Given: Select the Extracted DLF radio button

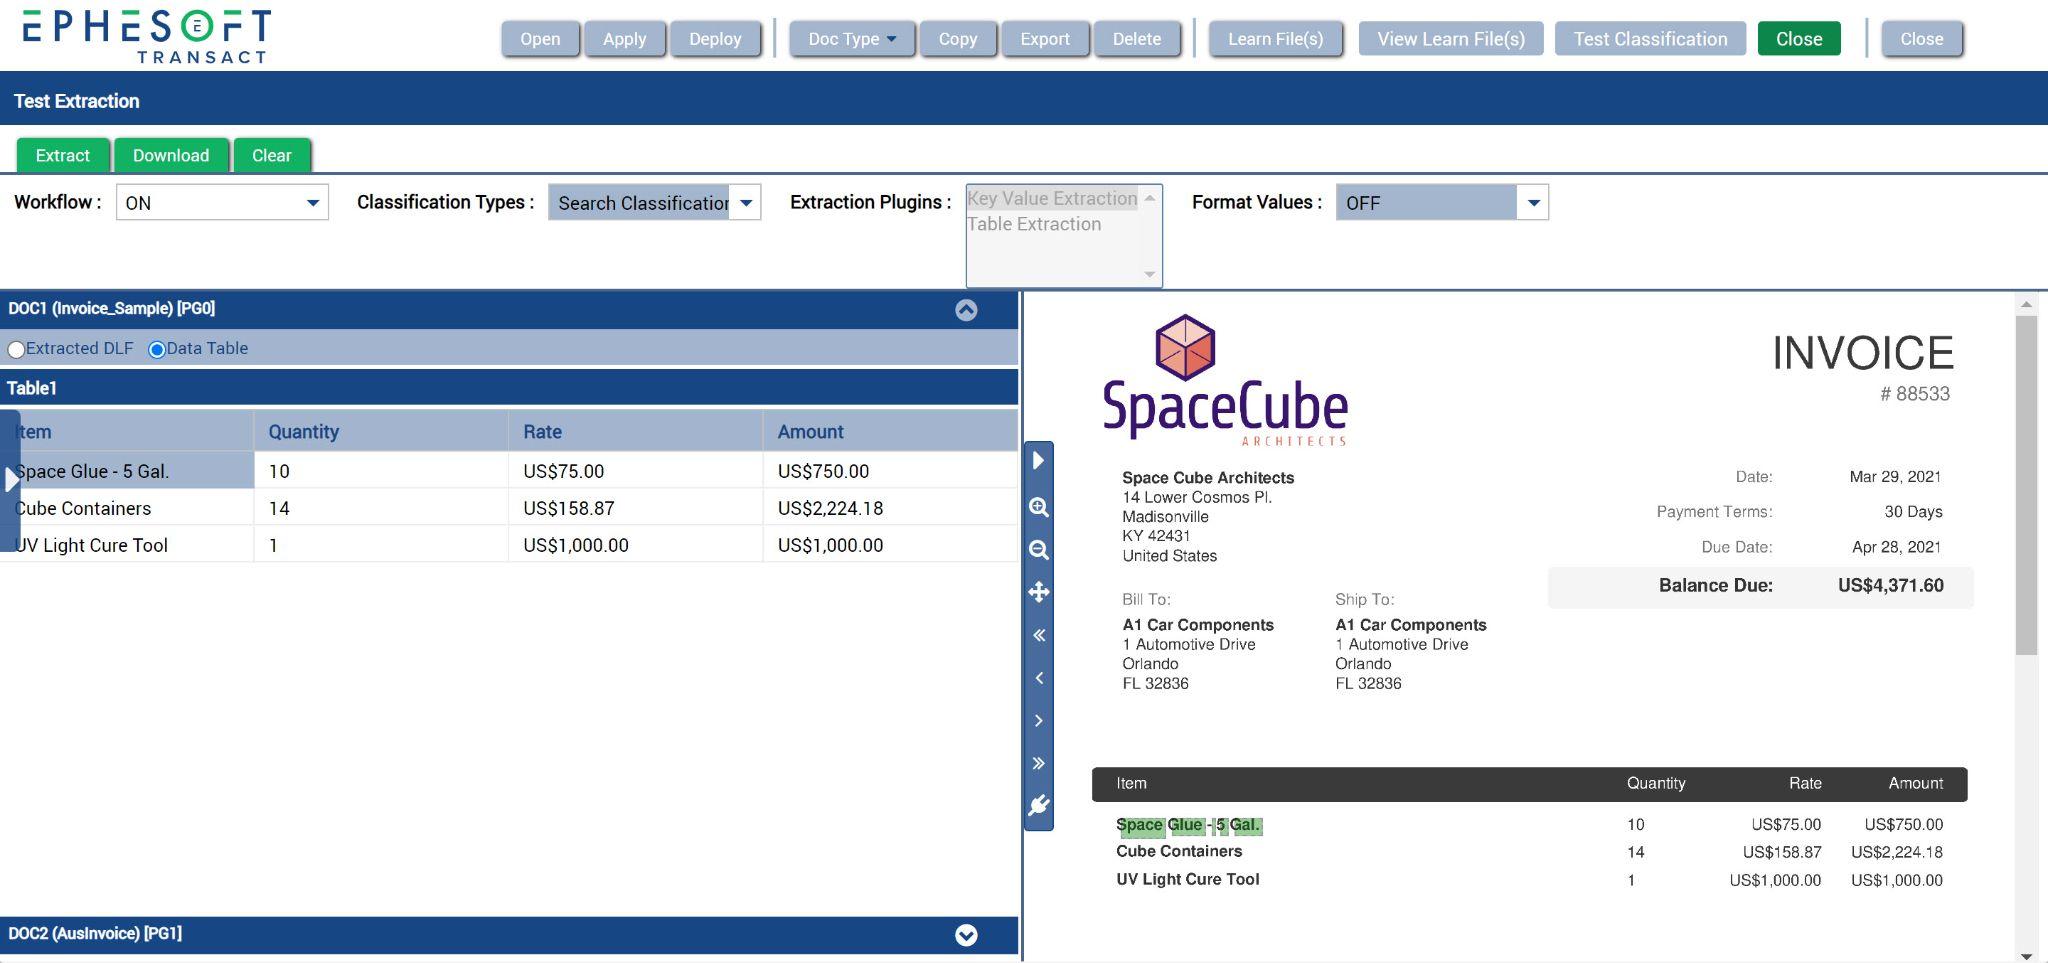Looking at the screenshot, I should [x=16, y=349].
